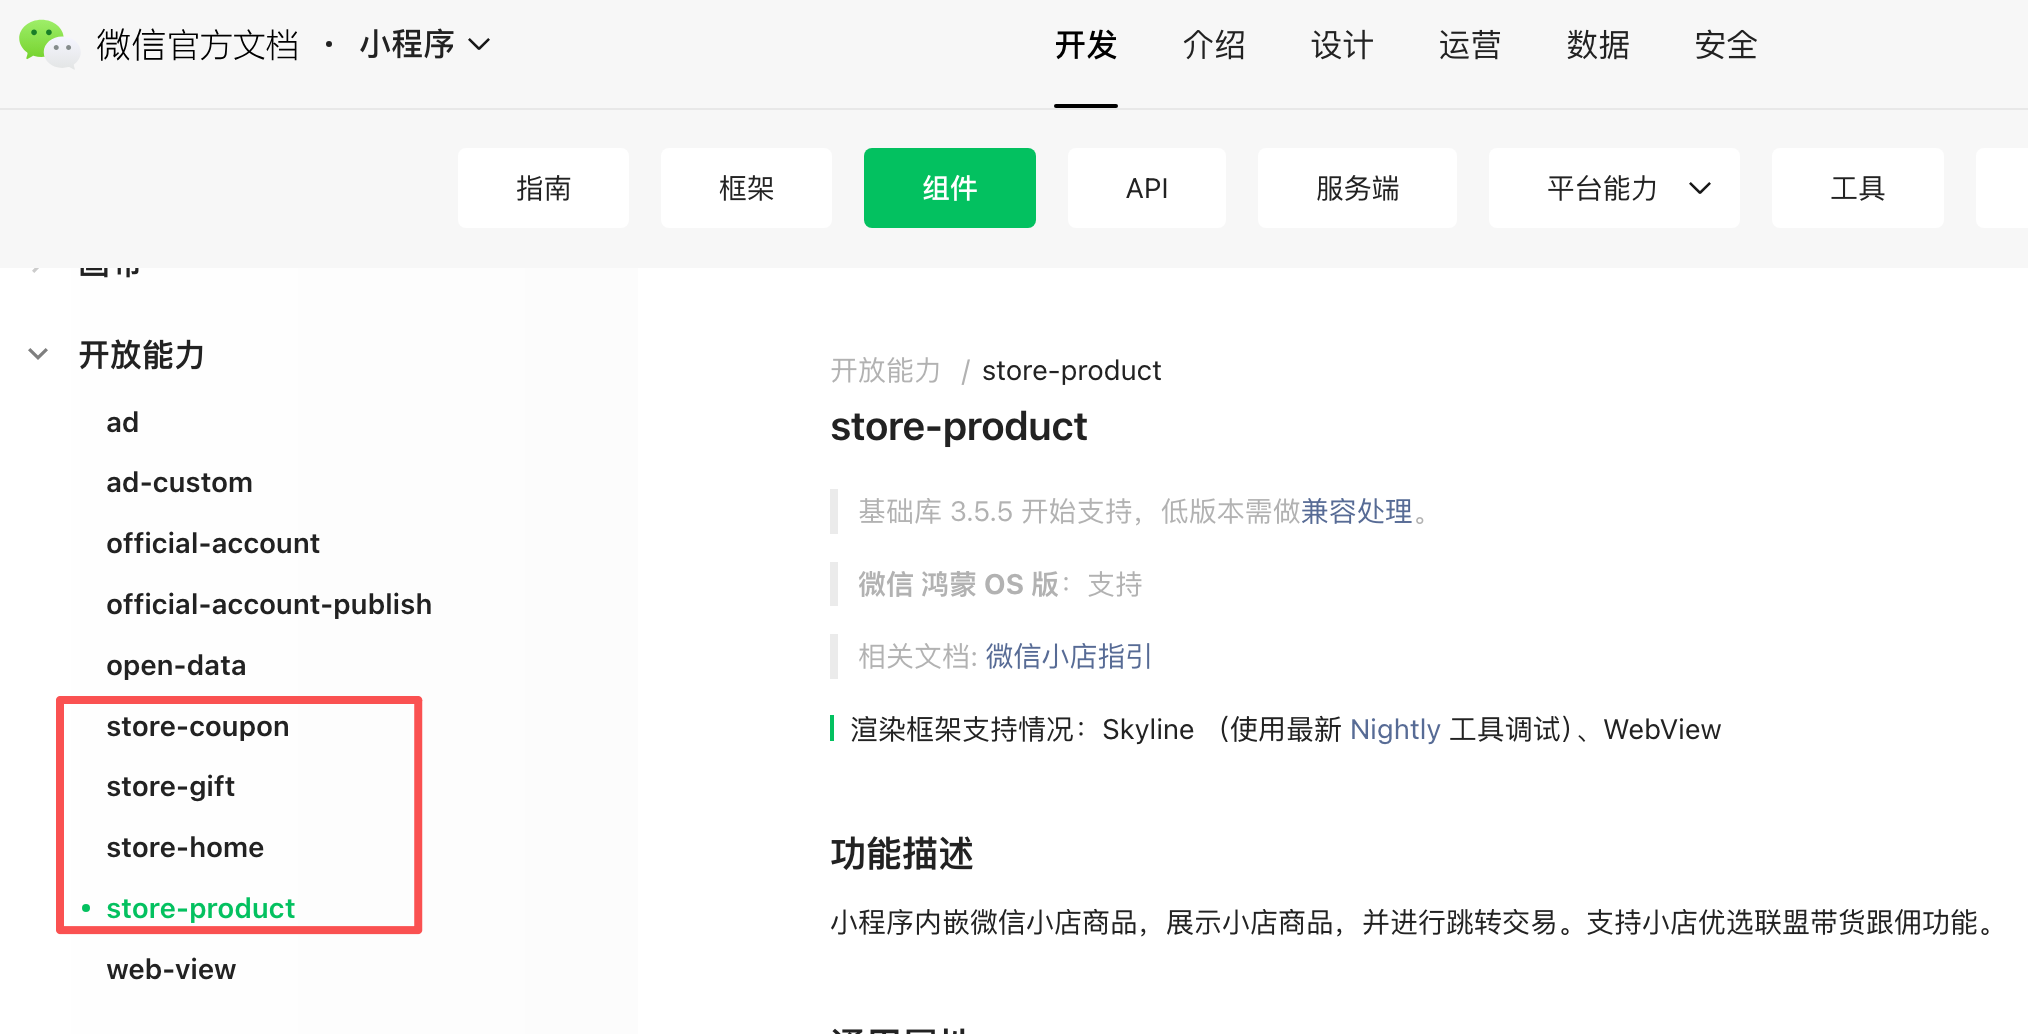Click the store-product page heading
2028x1034 pixels.
(x=958, y=427)
